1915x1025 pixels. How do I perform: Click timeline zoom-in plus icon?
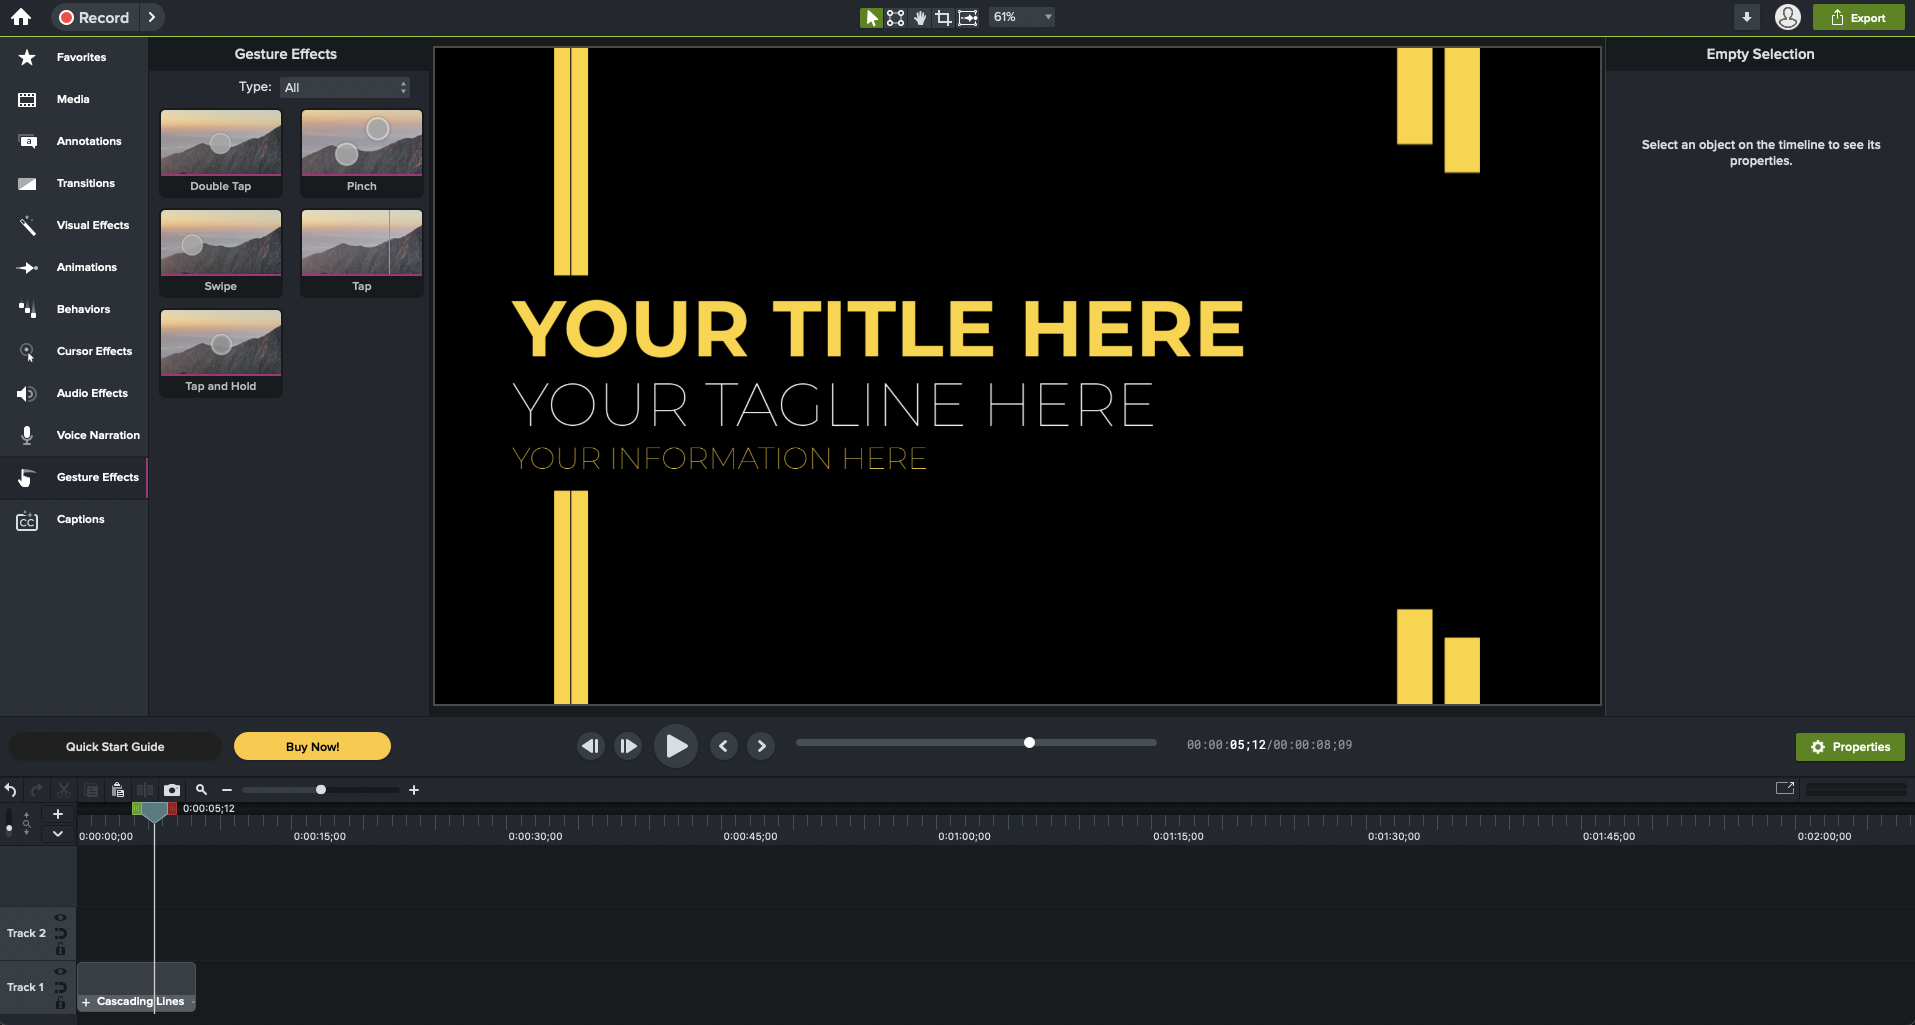pos(414,790)
